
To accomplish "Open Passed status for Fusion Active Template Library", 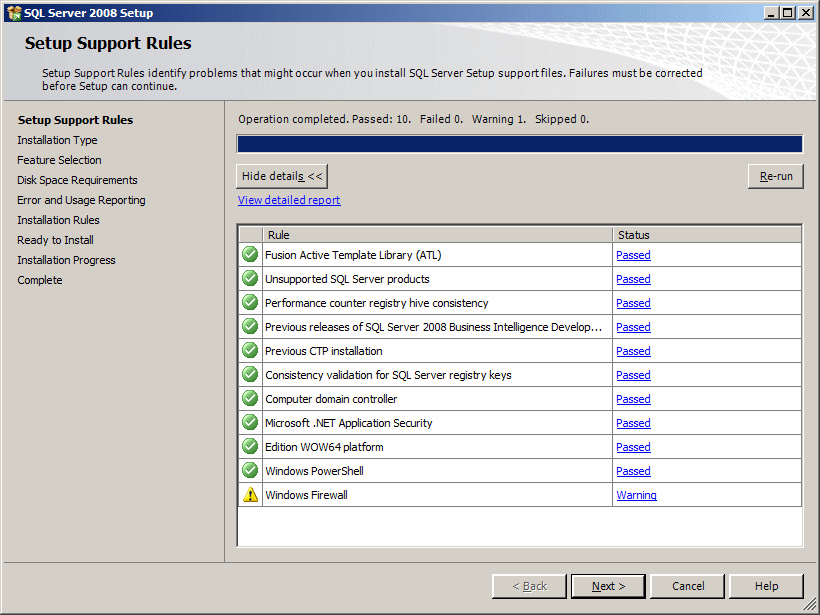I will click(633, 255).
